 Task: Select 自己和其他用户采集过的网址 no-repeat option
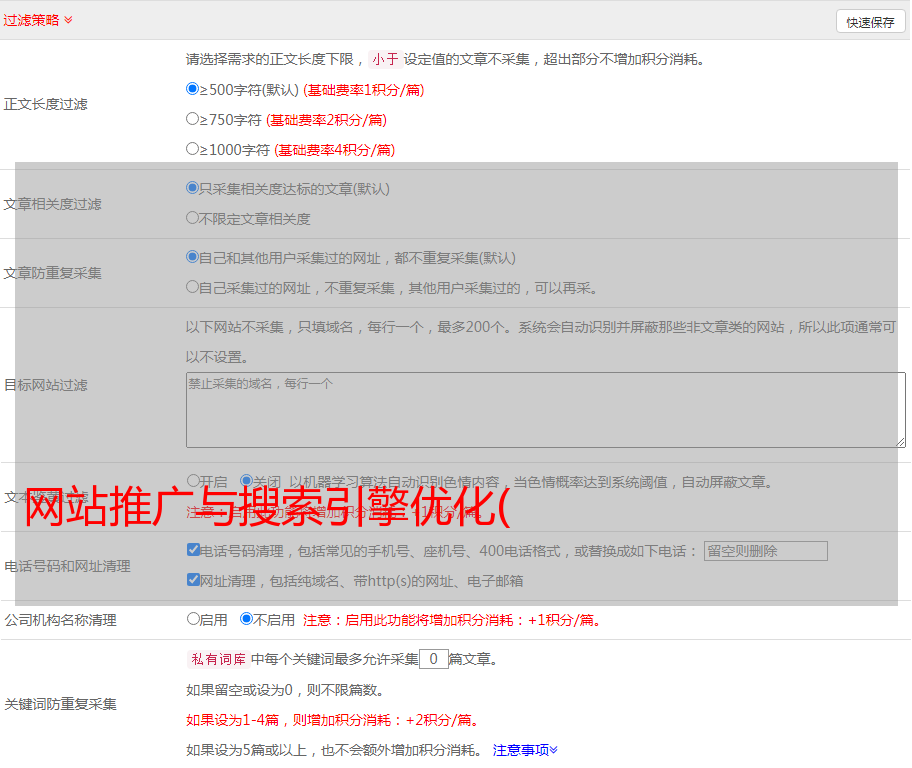(x=193, y=257)
